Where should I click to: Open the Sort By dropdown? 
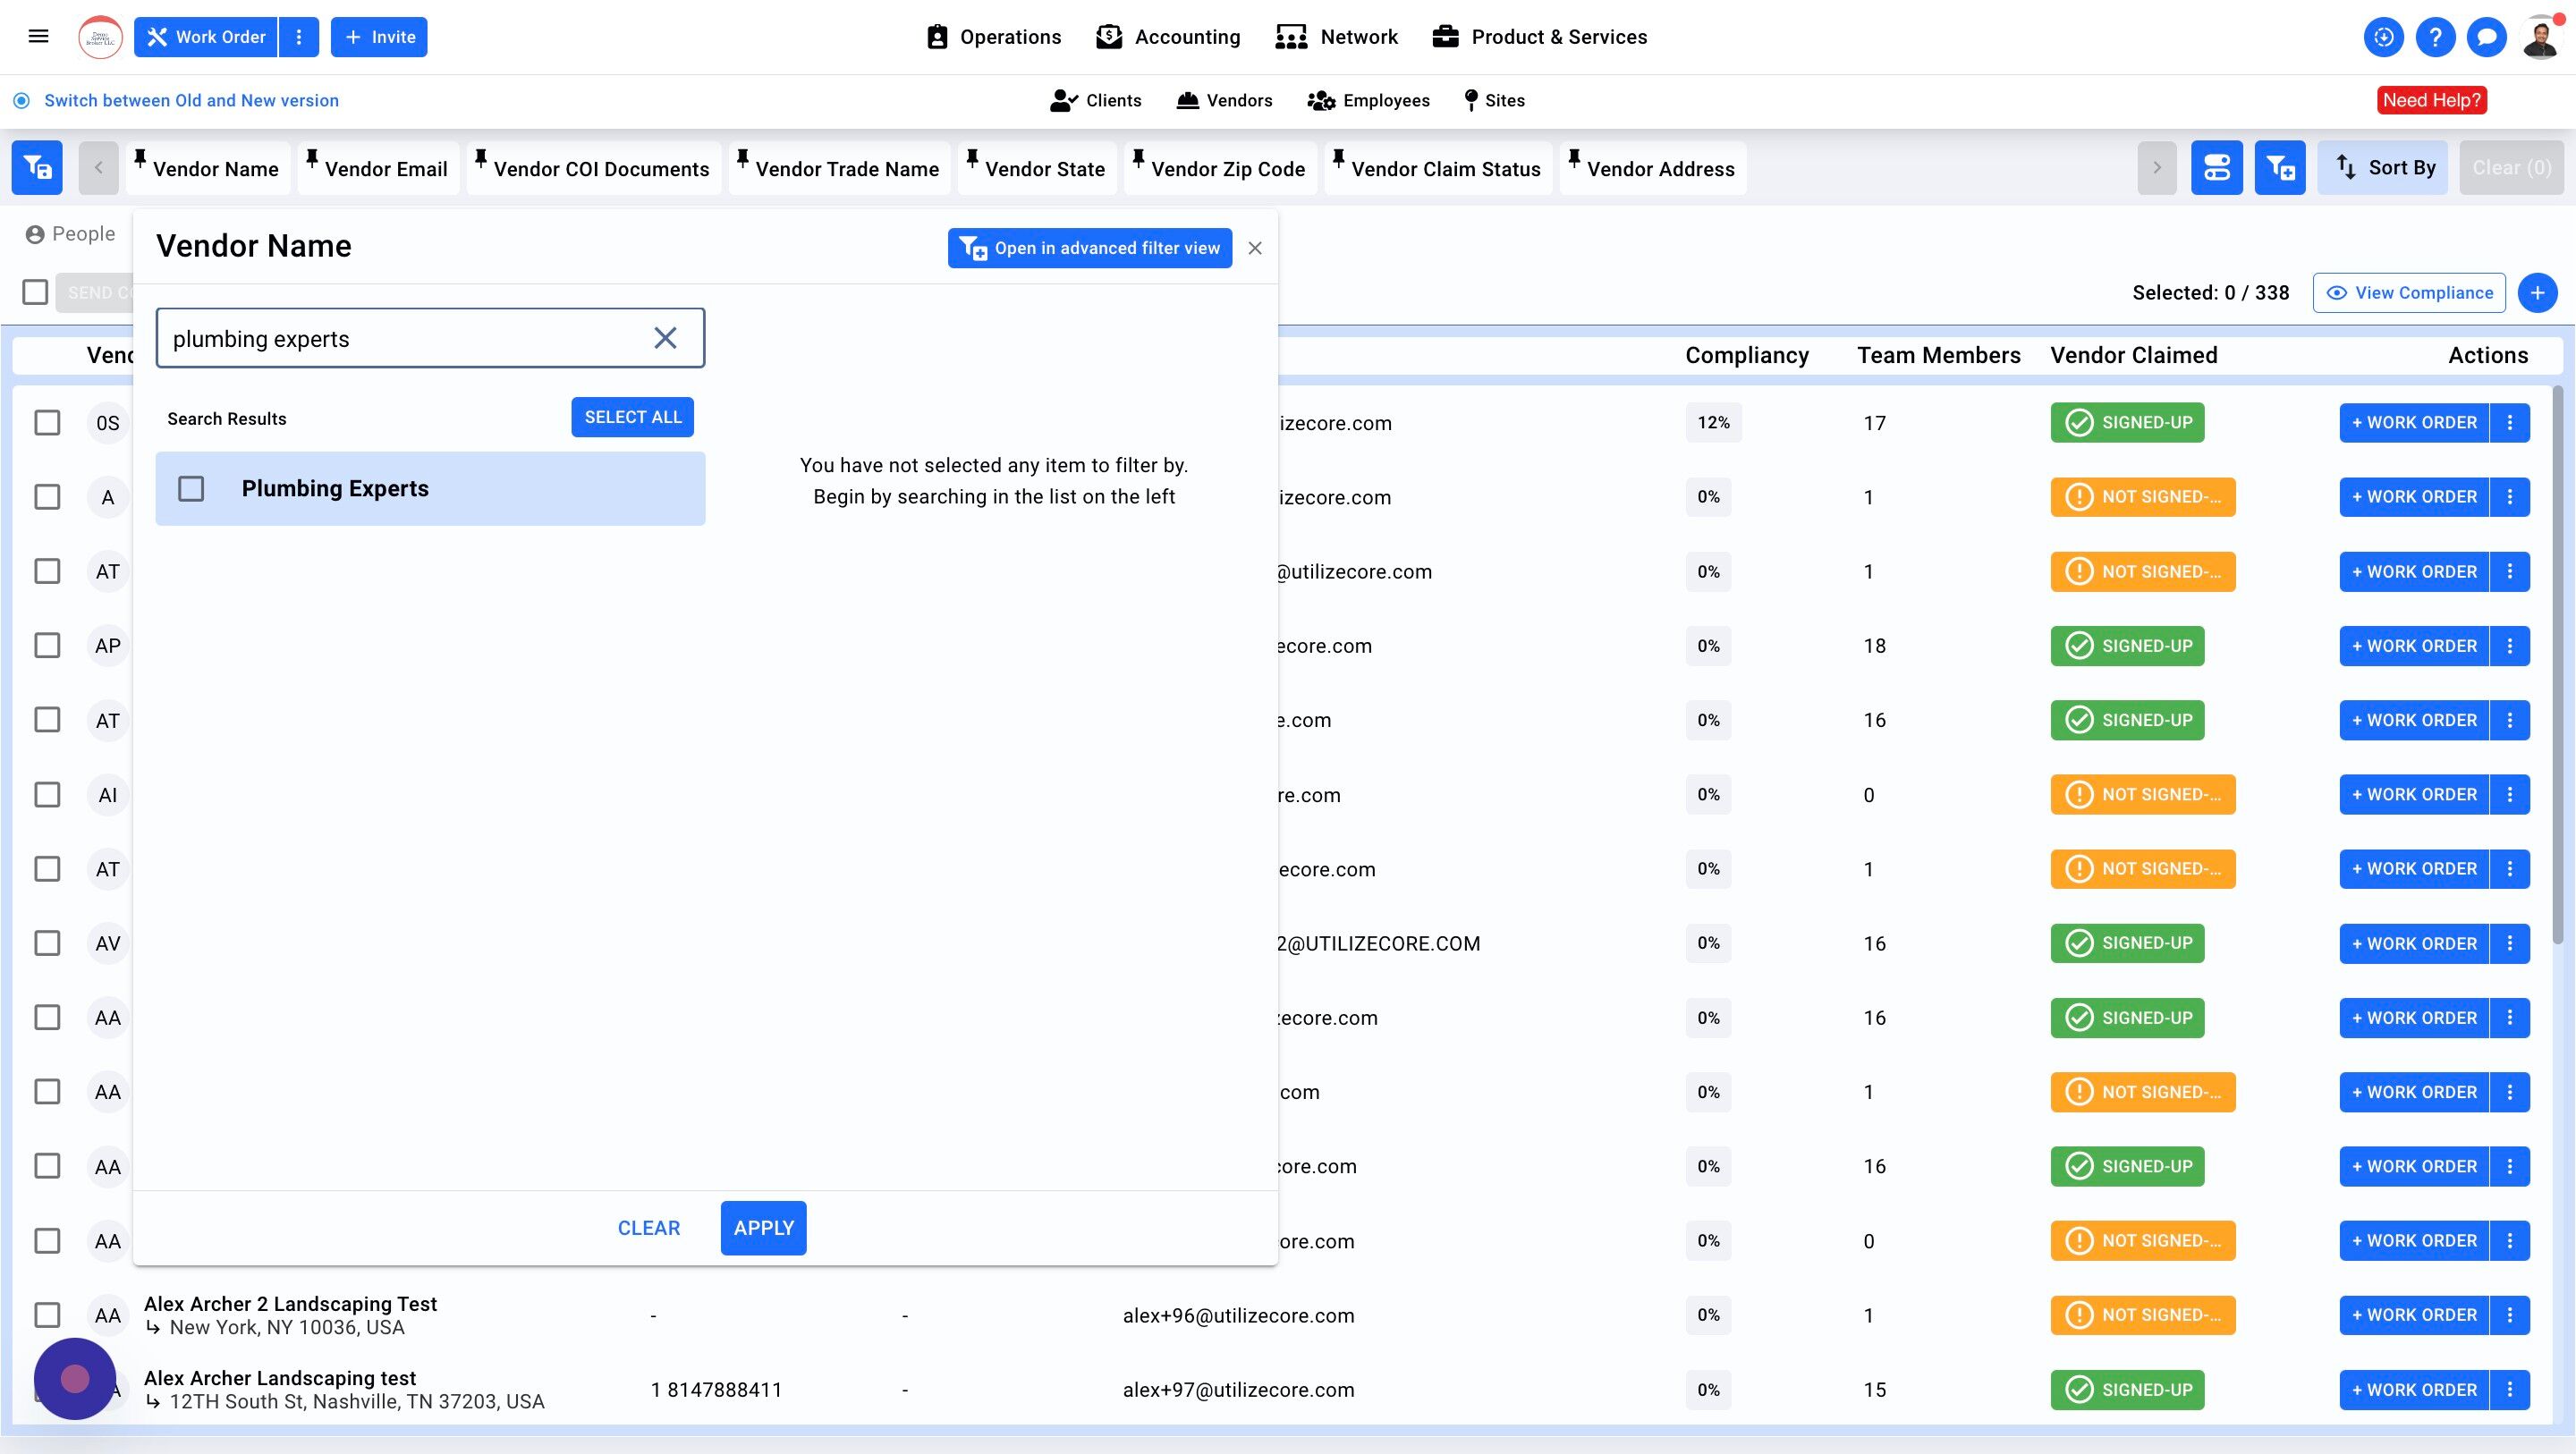(x=2383, y=168)
